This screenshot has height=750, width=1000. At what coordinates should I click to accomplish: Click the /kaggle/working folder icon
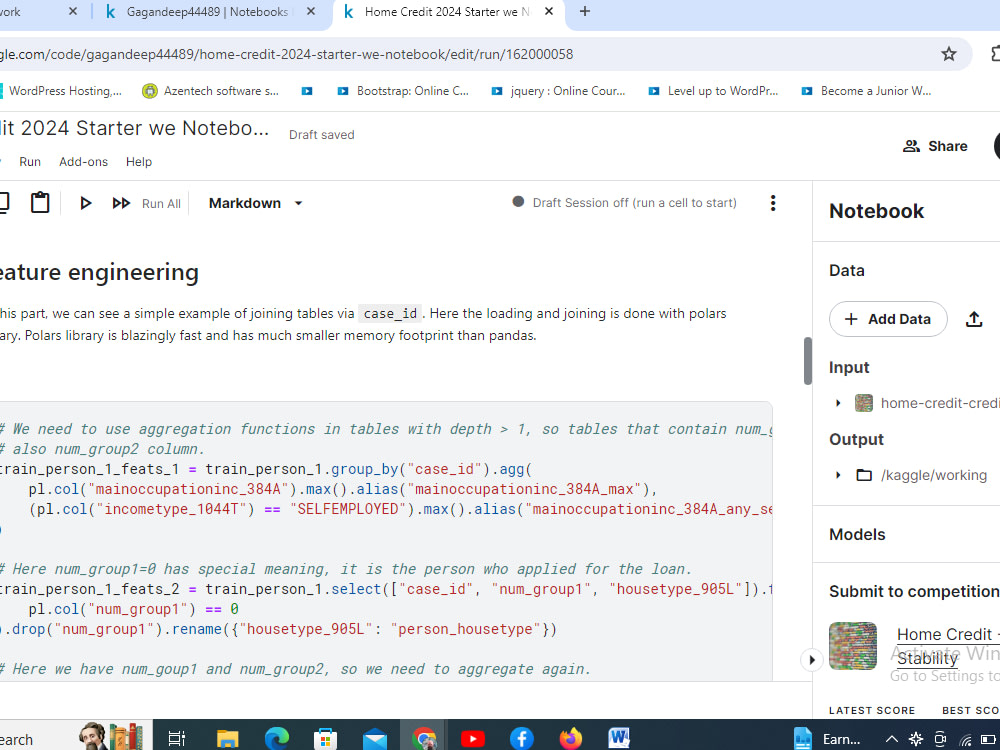pos(864,475)
